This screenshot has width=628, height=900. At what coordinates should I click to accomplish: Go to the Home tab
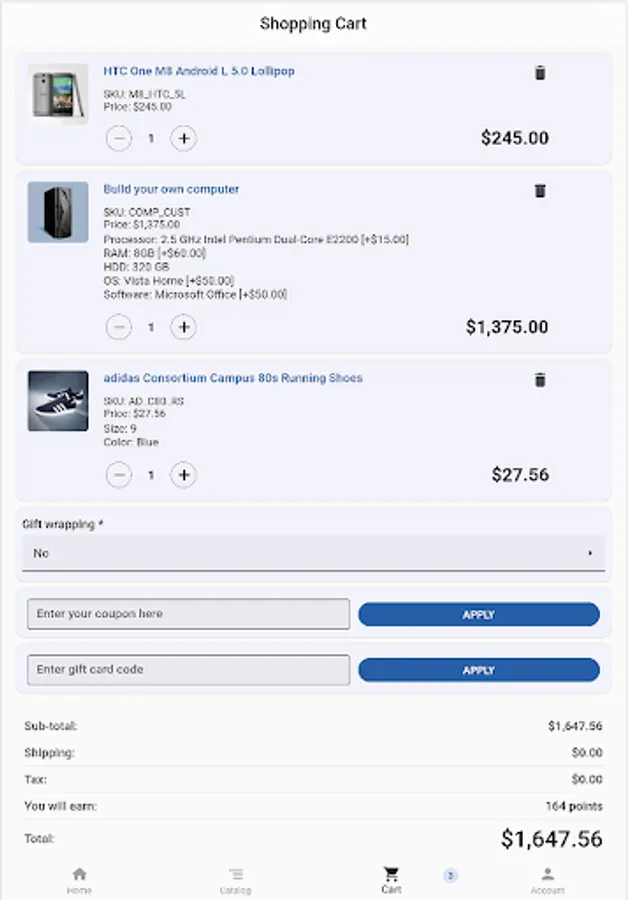[79, 879]
